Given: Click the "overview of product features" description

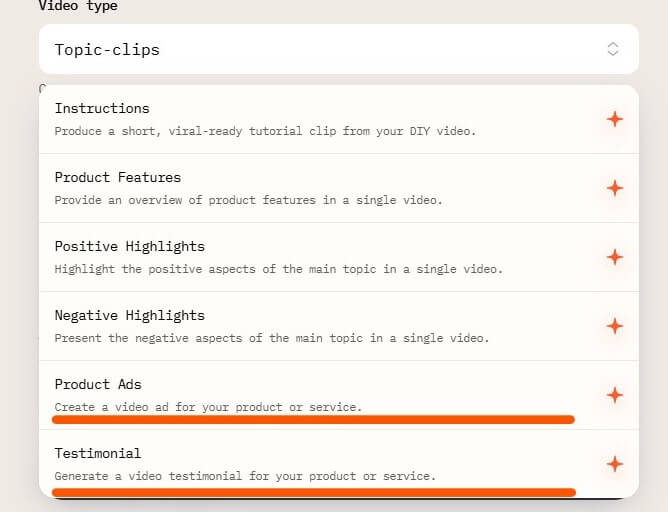Looking at the screenshot, I should click(248, 200).
